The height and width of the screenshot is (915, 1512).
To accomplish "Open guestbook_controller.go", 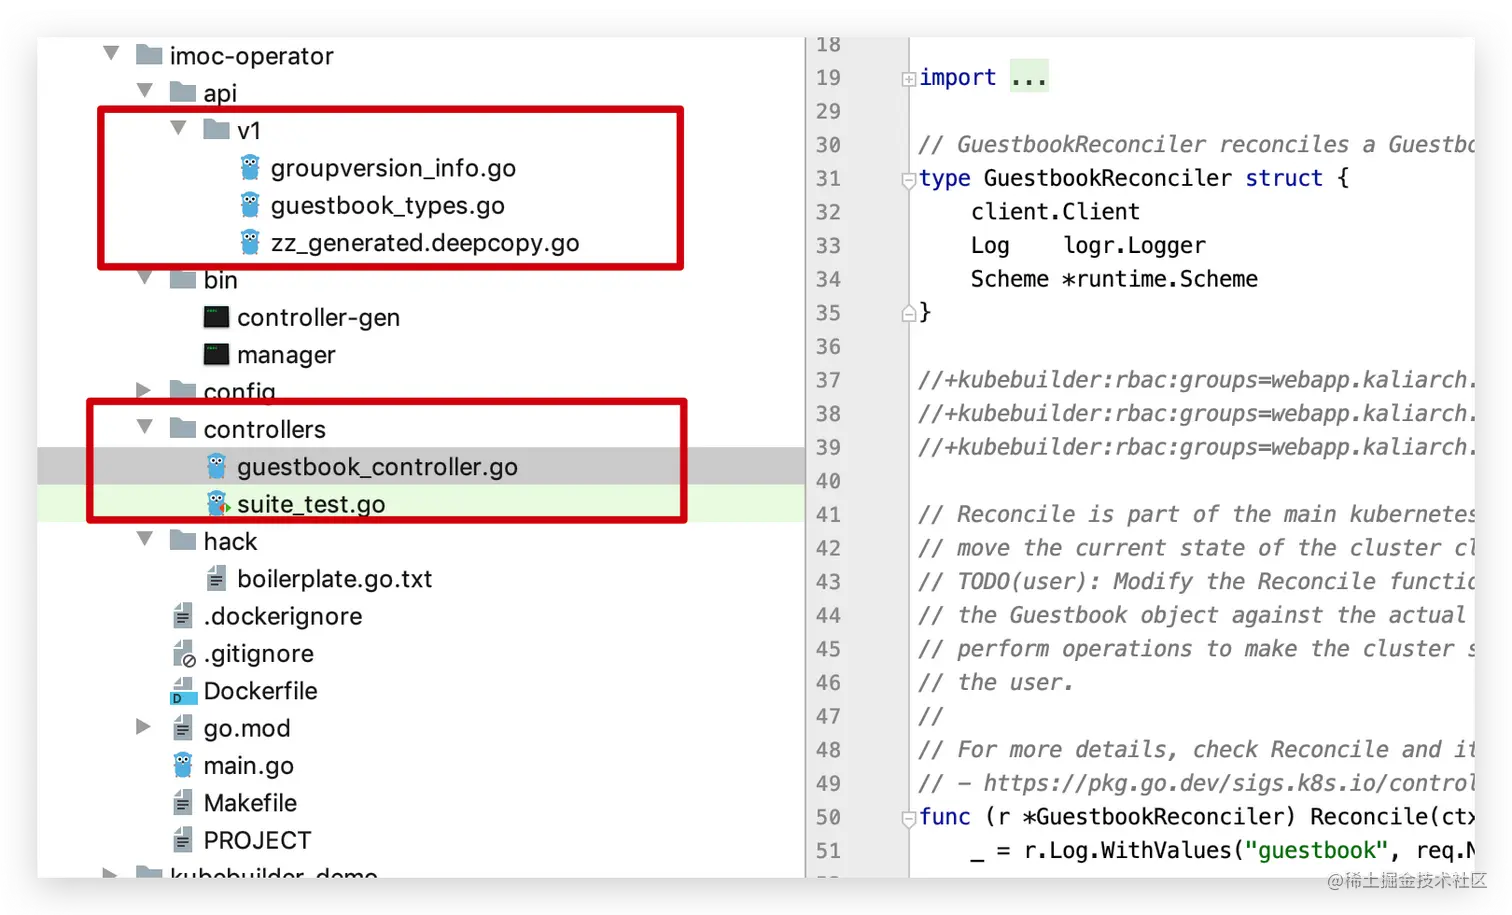I will click(377, 467).
